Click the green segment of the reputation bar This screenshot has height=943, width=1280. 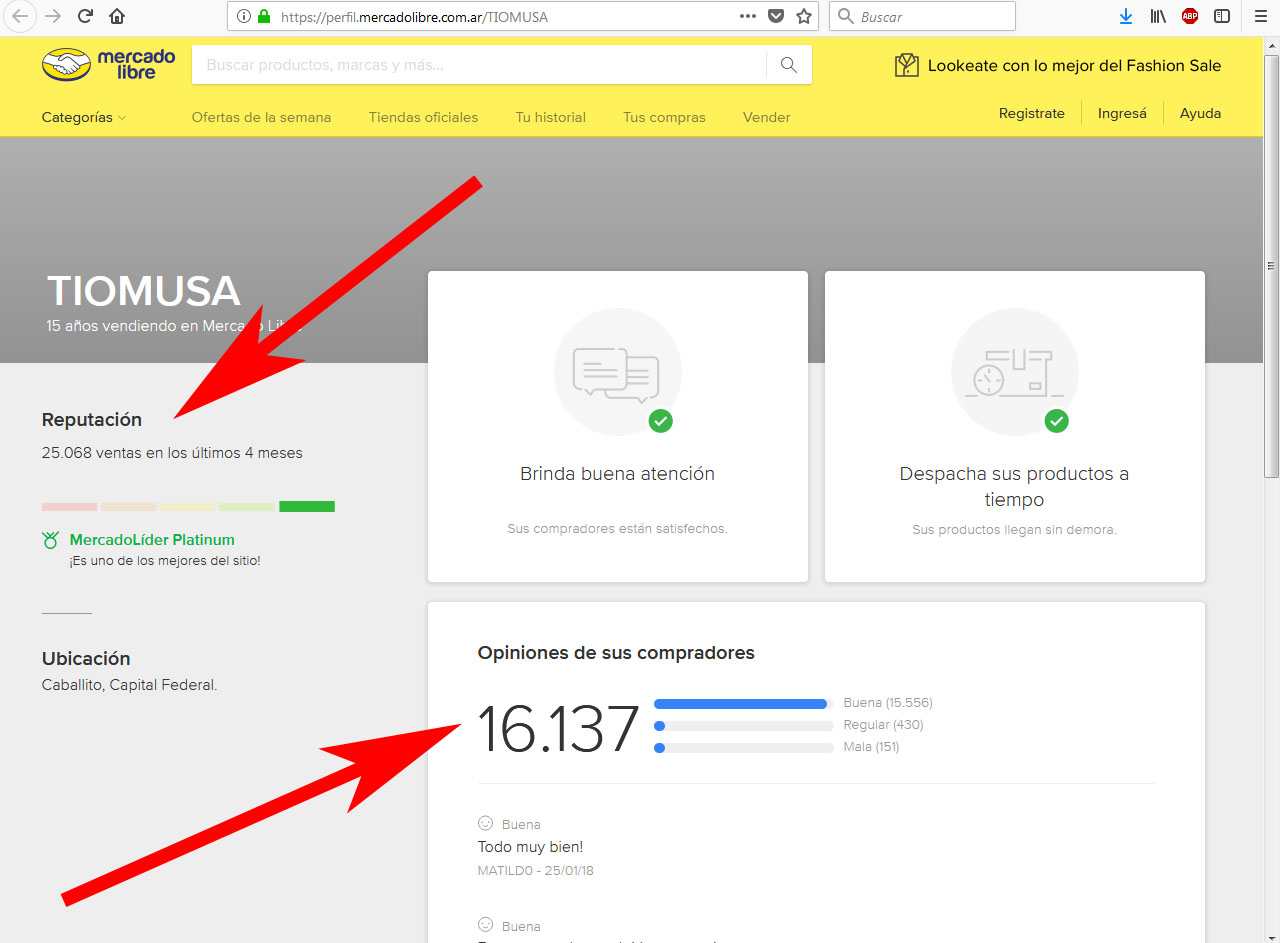[307, 506]
